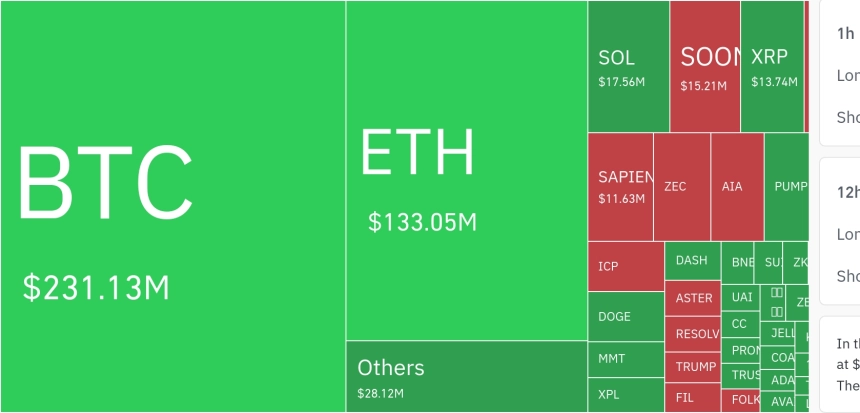This screenshot has height=413, width=860.
Task: Open the DASH tile
Action: pyautogui.click(x=692, y=261)
